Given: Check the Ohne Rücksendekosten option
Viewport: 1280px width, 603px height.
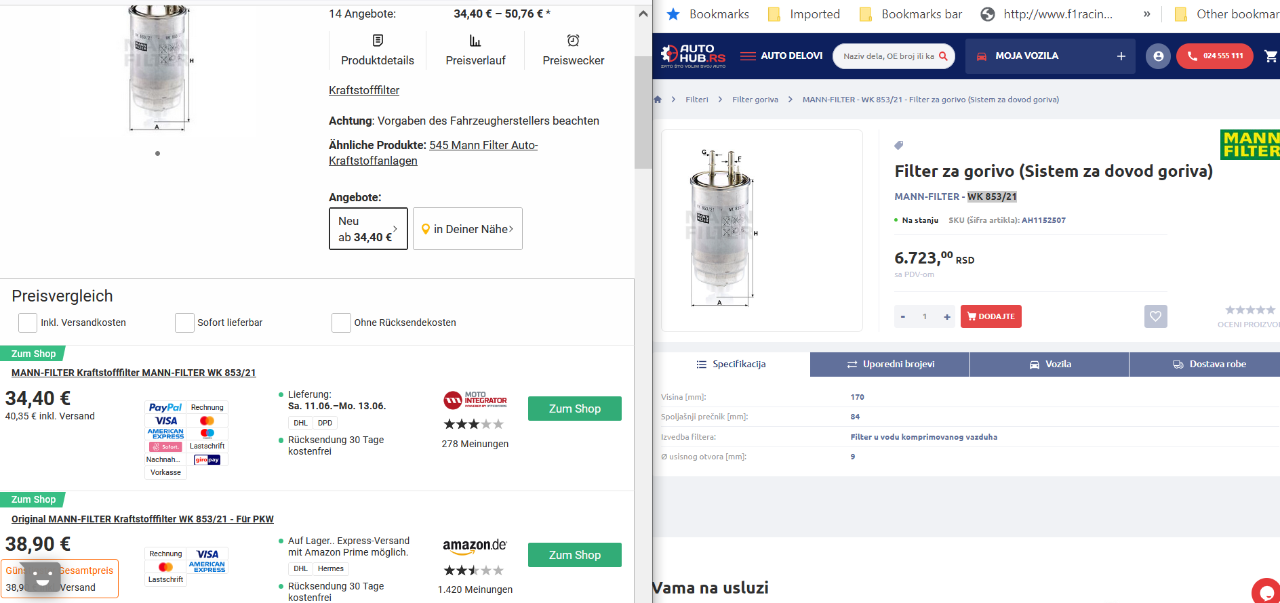Looking at the screenshot, I should [x=341, y=323].
